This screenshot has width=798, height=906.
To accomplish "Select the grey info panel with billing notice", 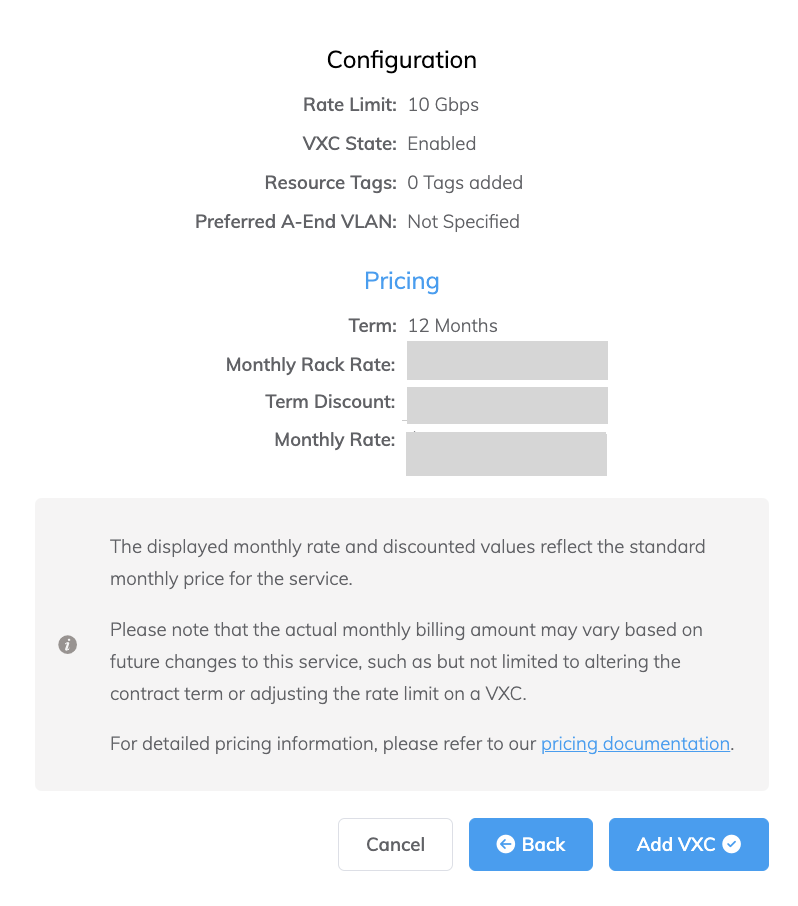I will [x=401, y=645].
